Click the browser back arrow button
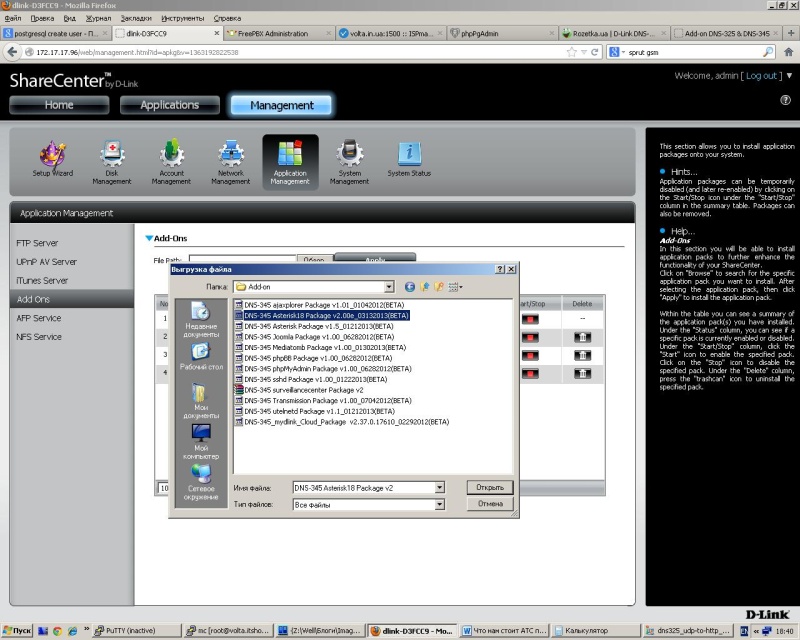The height and width of the screenshot is (640, 800). (12, 52)
